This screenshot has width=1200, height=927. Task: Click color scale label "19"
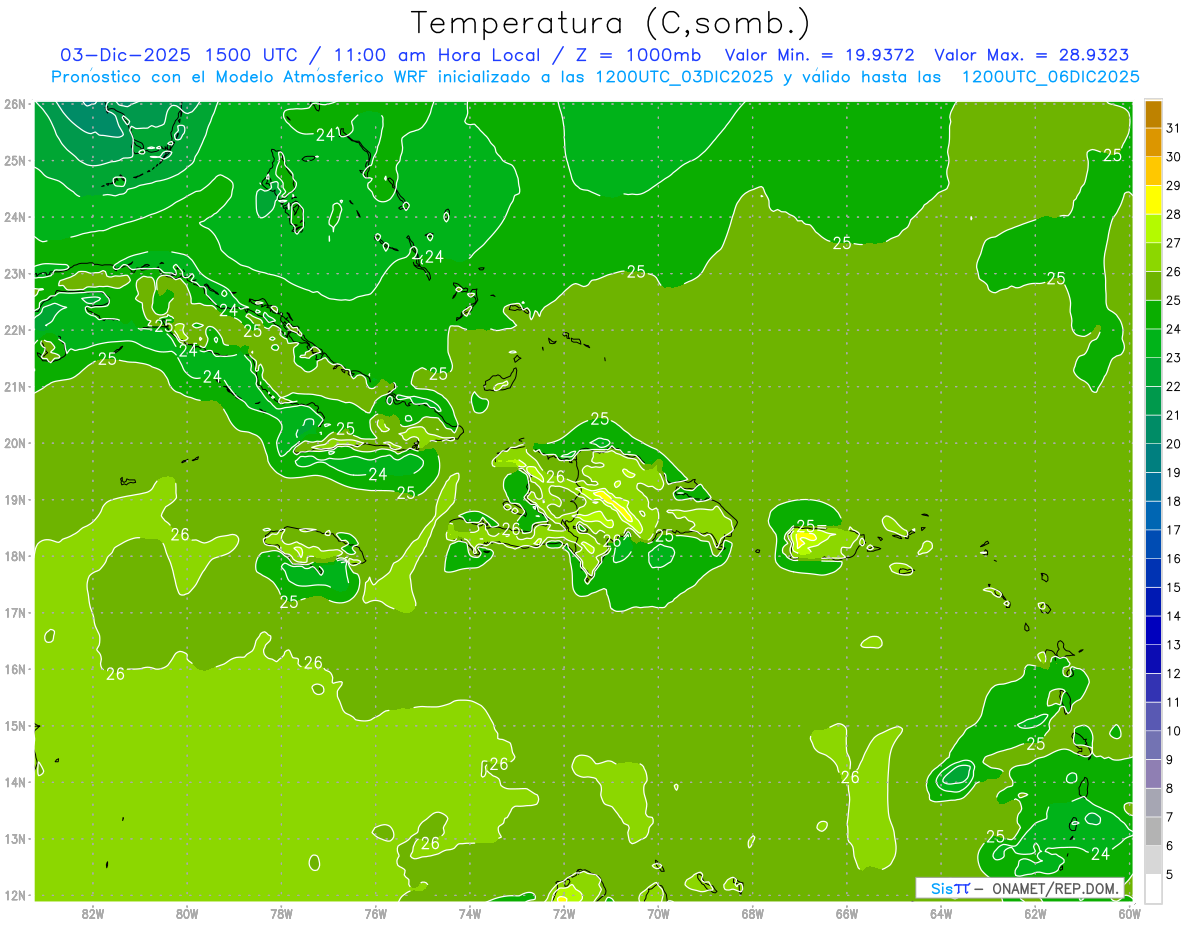[1173, 472]
